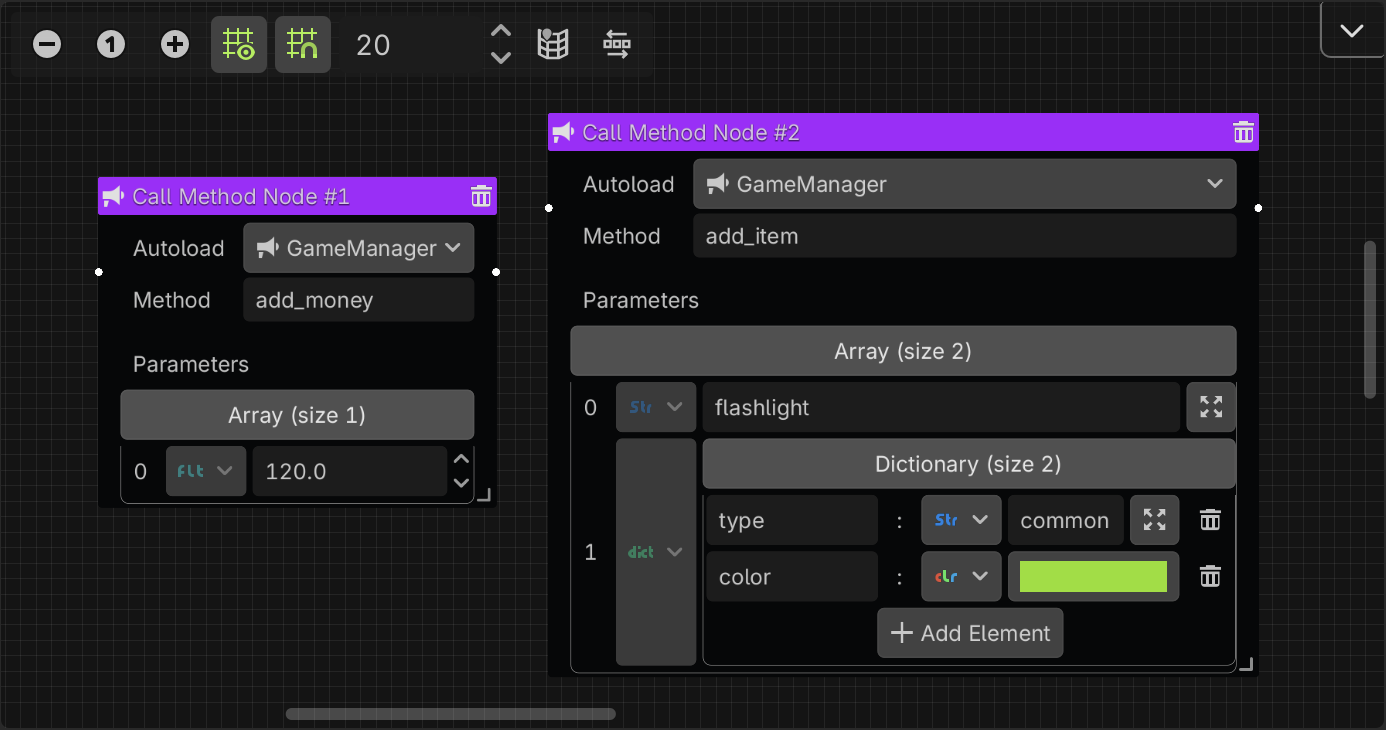This screenshot has height=730, width=1386.
Task: Open the clr type dropdown for color
Action: pos(961,576)
